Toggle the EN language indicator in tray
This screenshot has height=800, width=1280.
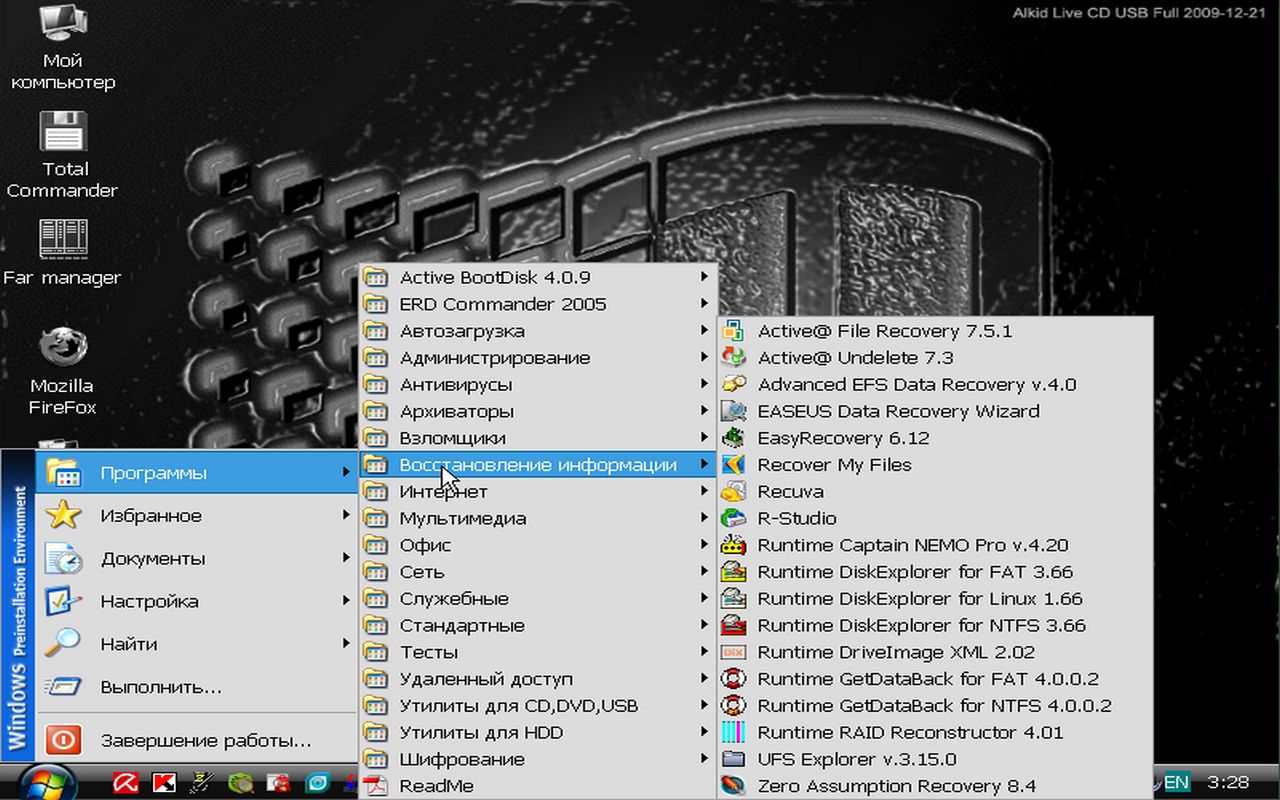point(1176,782)
